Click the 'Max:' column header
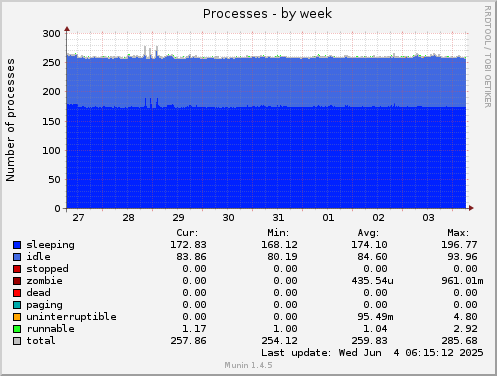497x376 pixels. coord(458,233)
